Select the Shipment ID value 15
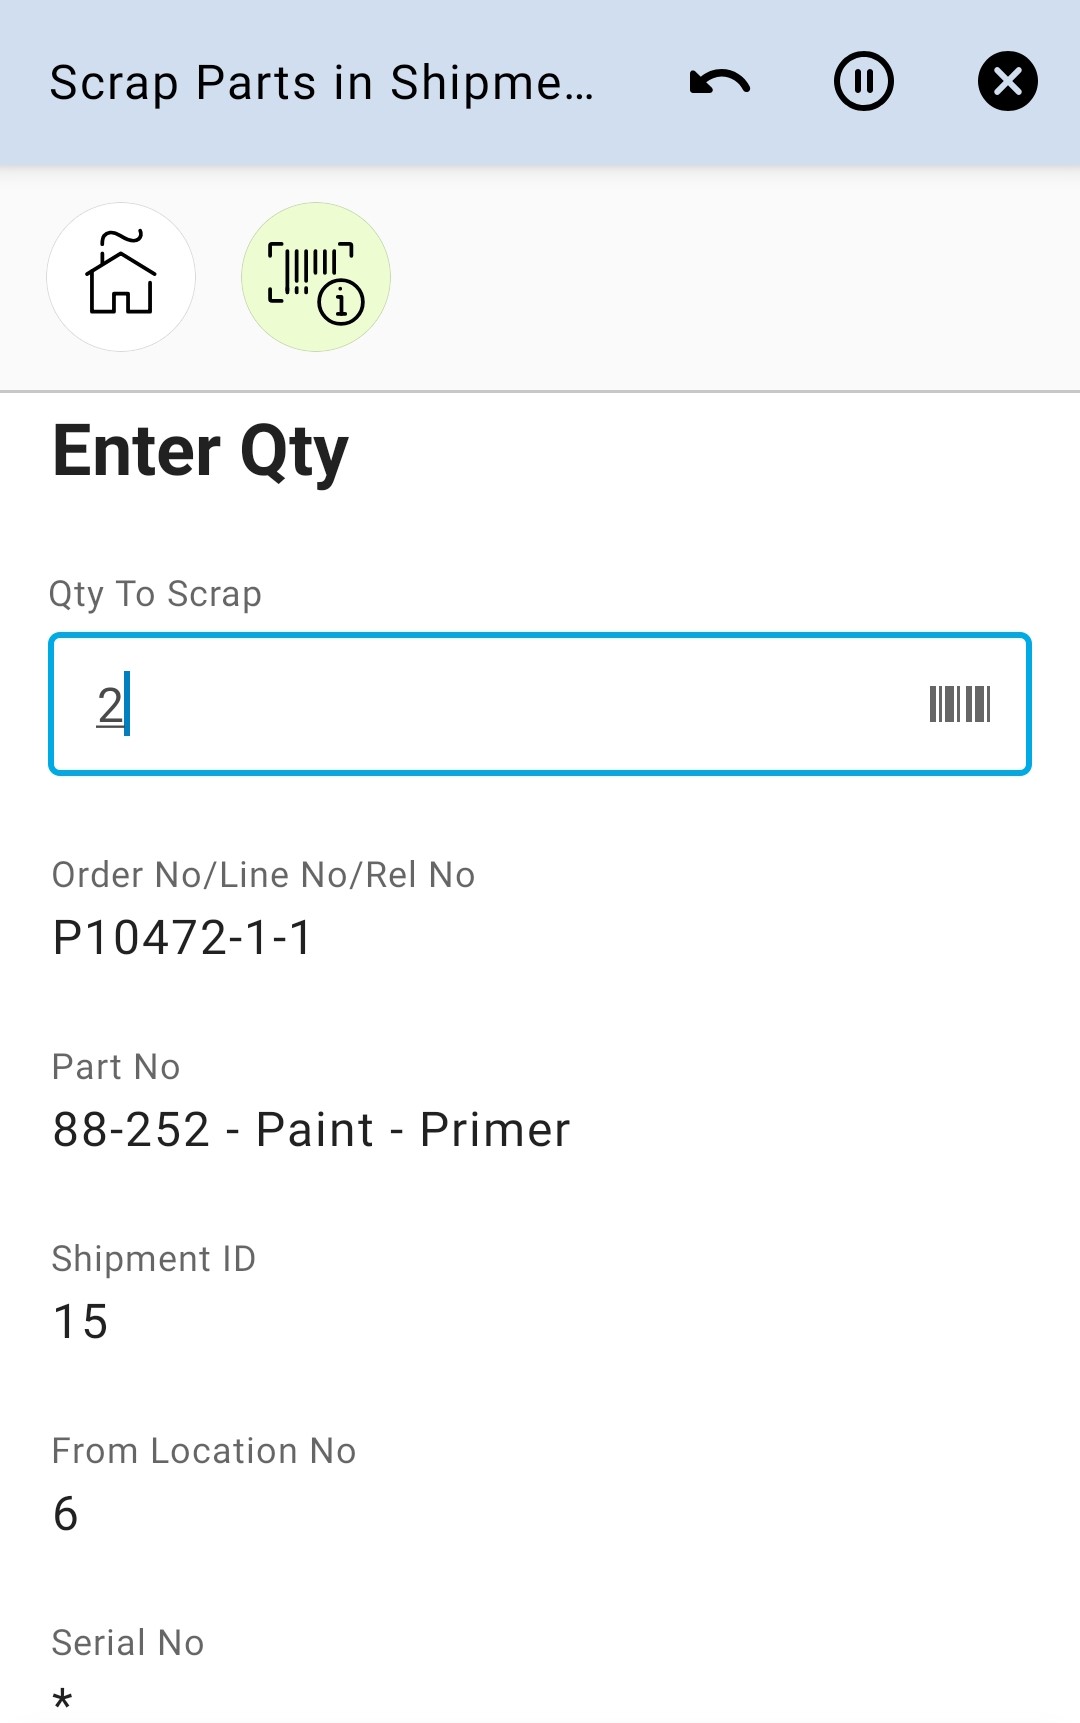The image size is (1080, 1723). (81, 1322)
